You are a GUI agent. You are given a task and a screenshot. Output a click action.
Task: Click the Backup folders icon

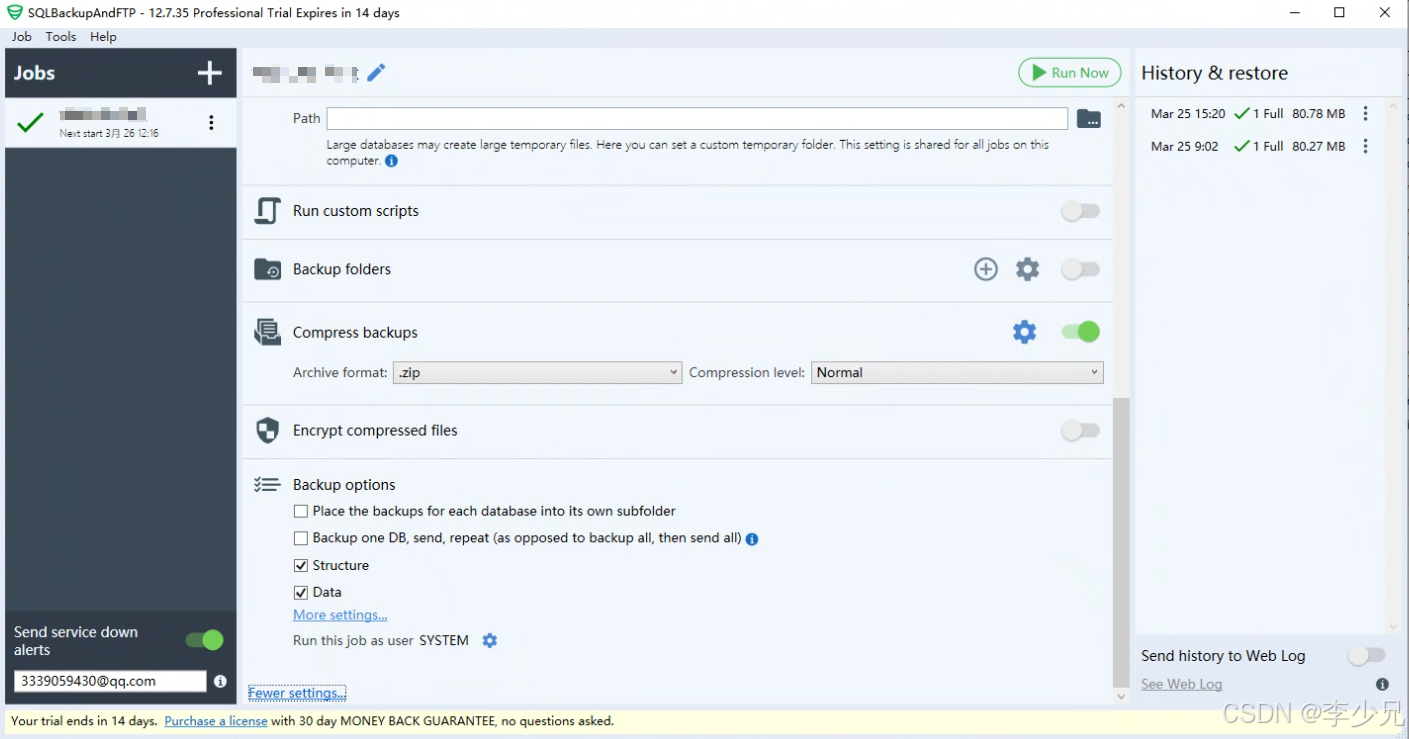[x=267, y=269]
